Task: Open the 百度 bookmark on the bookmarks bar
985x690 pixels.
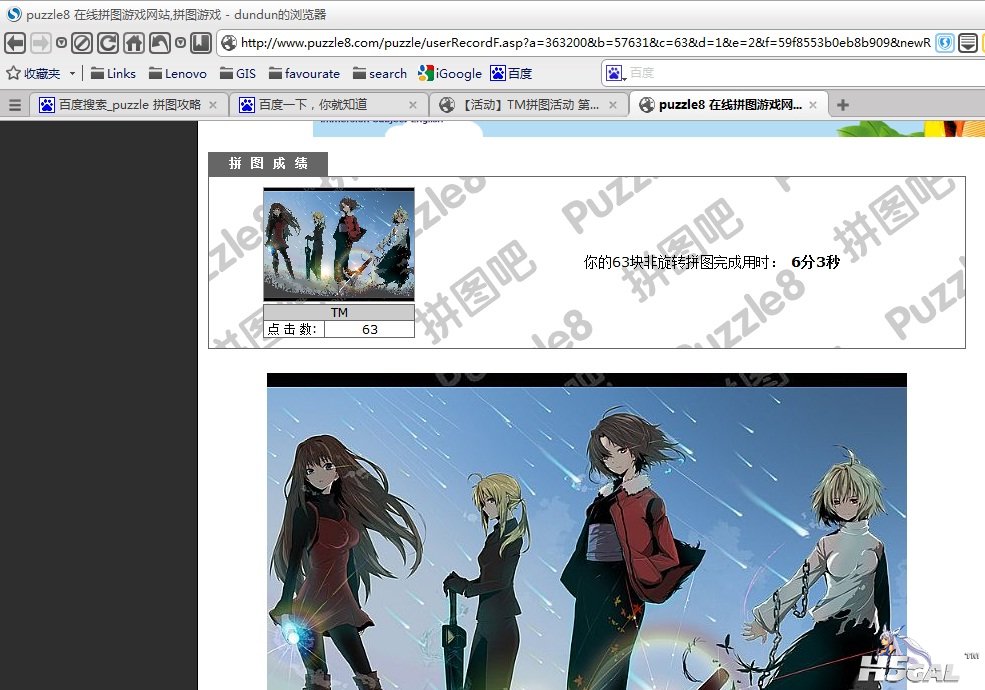Action: coord(511,74)
